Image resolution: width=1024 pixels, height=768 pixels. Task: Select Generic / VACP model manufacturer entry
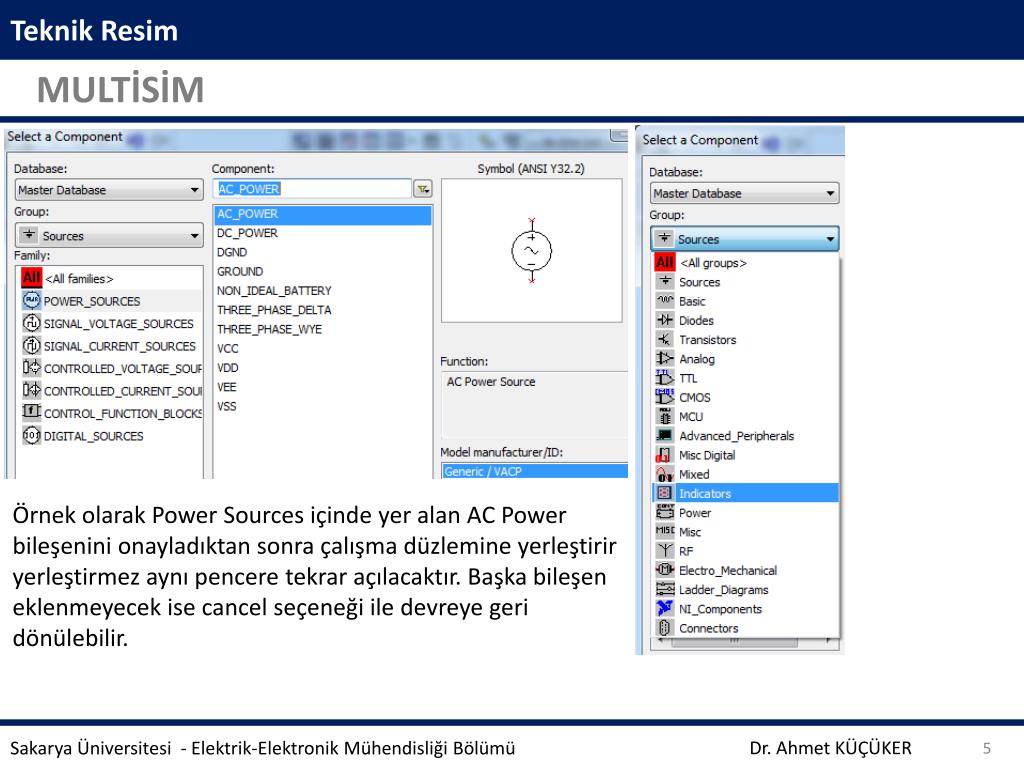tap(534, 471)
